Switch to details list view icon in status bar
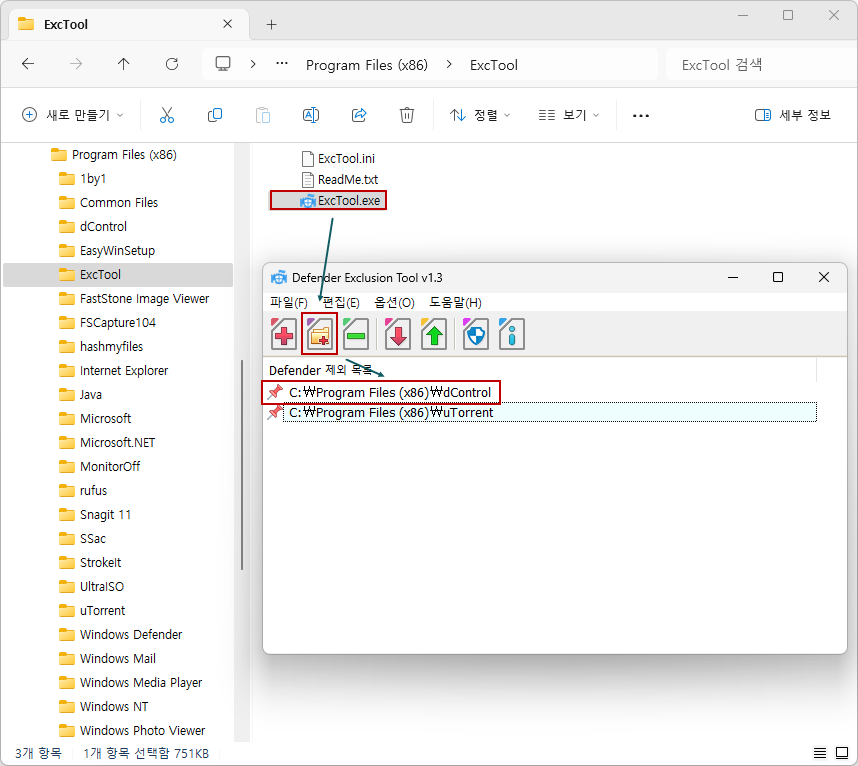This screenshot has width=858, height=766. 820,753
